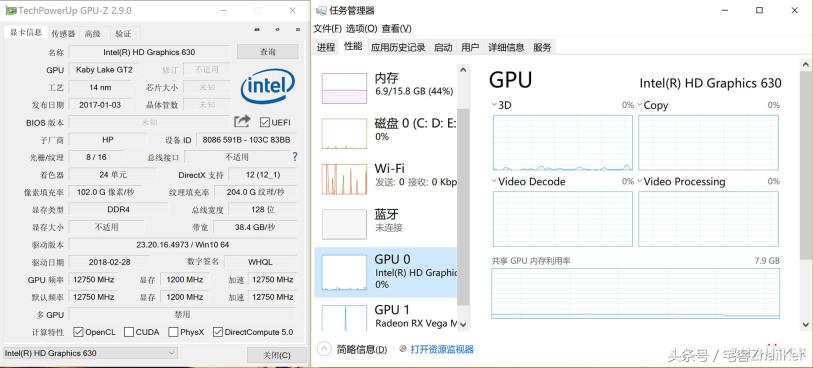Click the 名称 field Intel(R) HD Graphics 630
This screenshot has height=368, width=813.
pyautogui.click(x=149, y=52)
